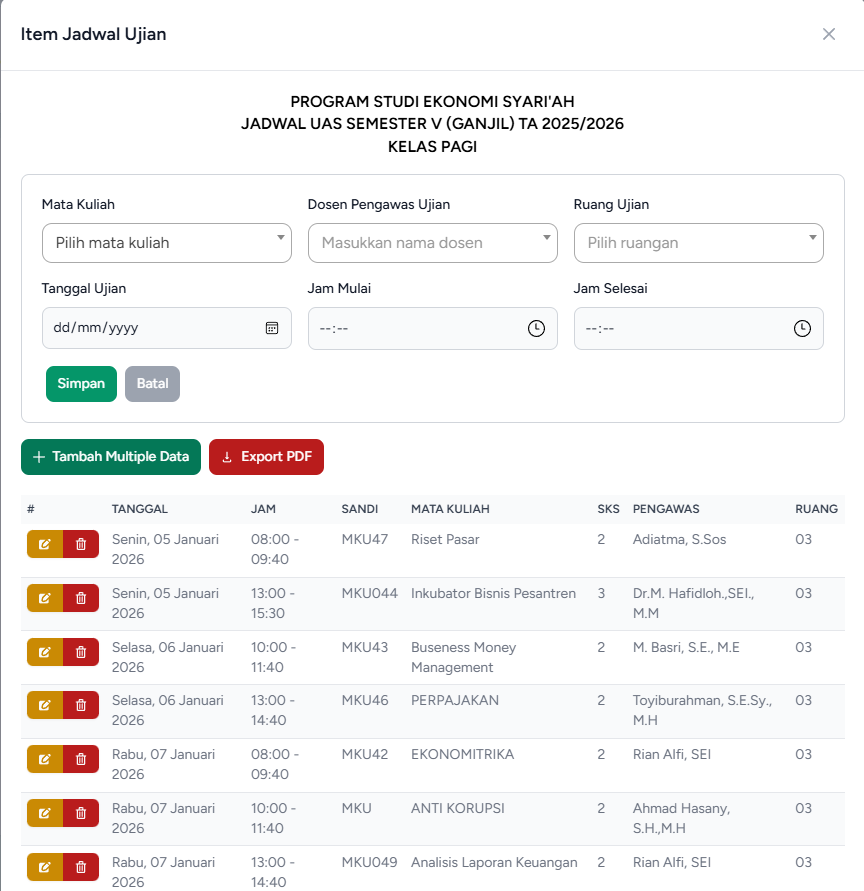Click the Riset Pasar course name
The image size is (864, 891).
pos(445,539)
